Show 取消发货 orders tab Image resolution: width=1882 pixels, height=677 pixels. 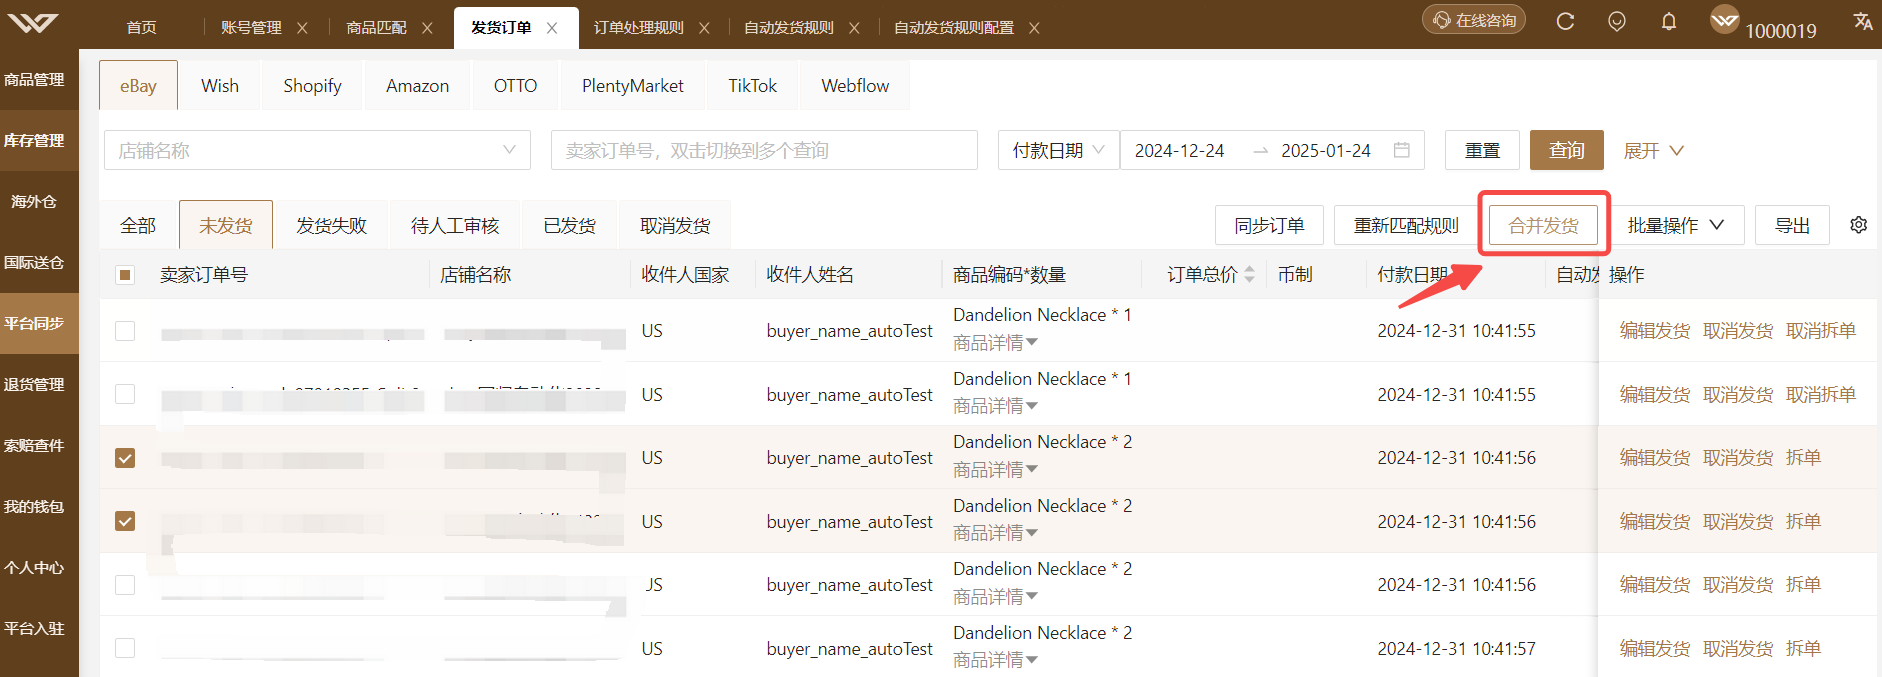point(675,226)
